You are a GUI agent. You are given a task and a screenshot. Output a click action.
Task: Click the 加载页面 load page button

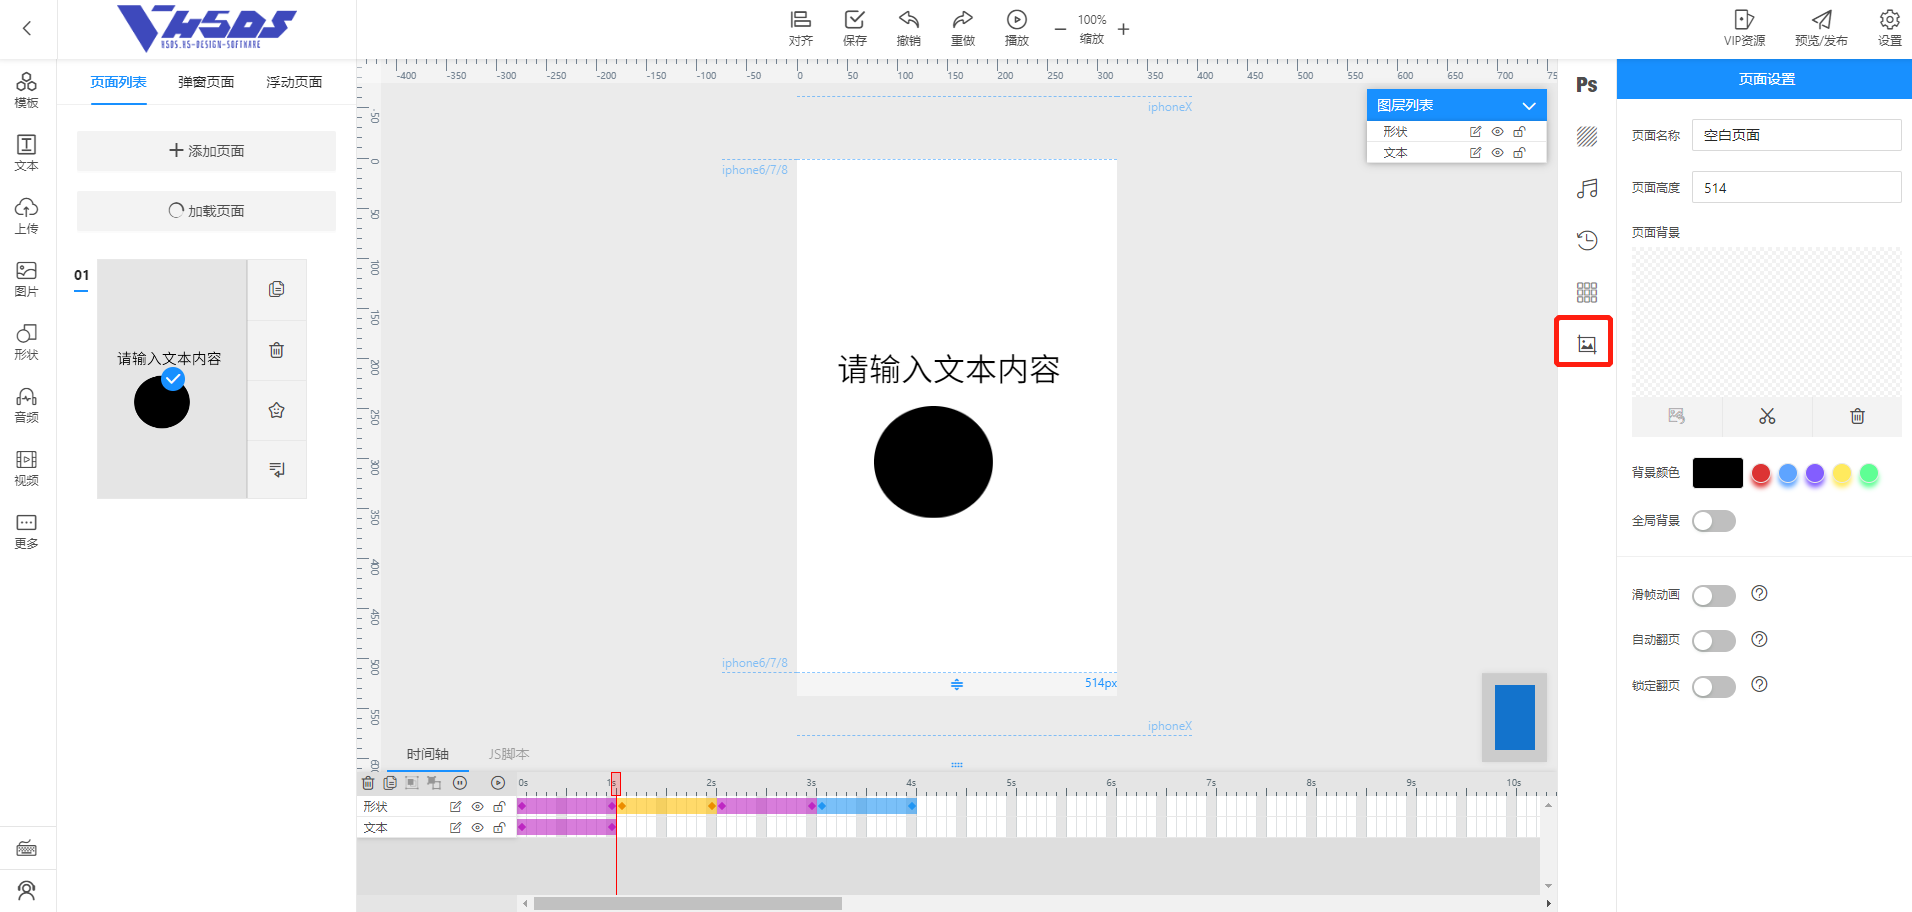pos(206,211)
